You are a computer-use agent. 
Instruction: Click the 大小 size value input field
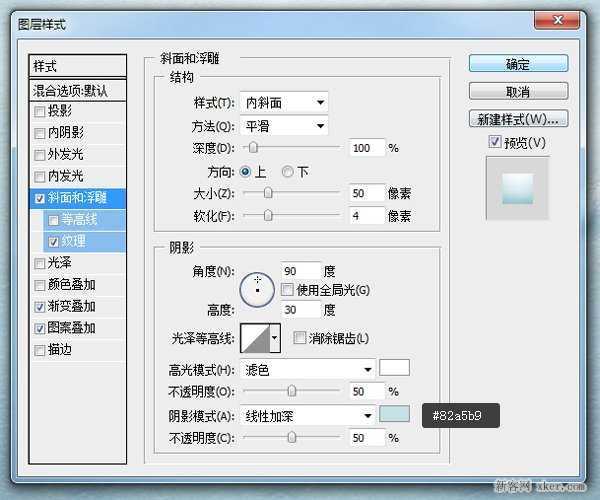tap(366, 193)
